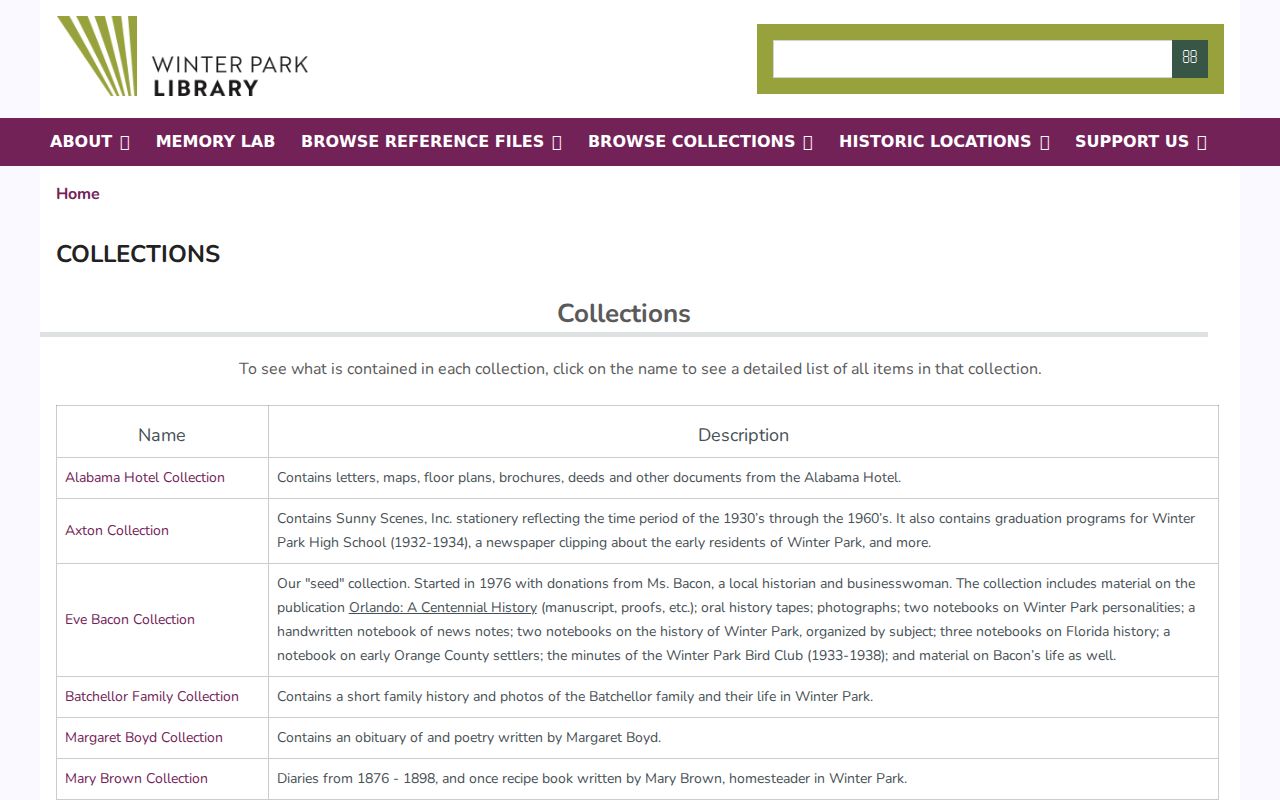This screenshot has height=800, width=1280.
Task: Click the Mary Brown diaries description
Action: click(x=592, y=778)
